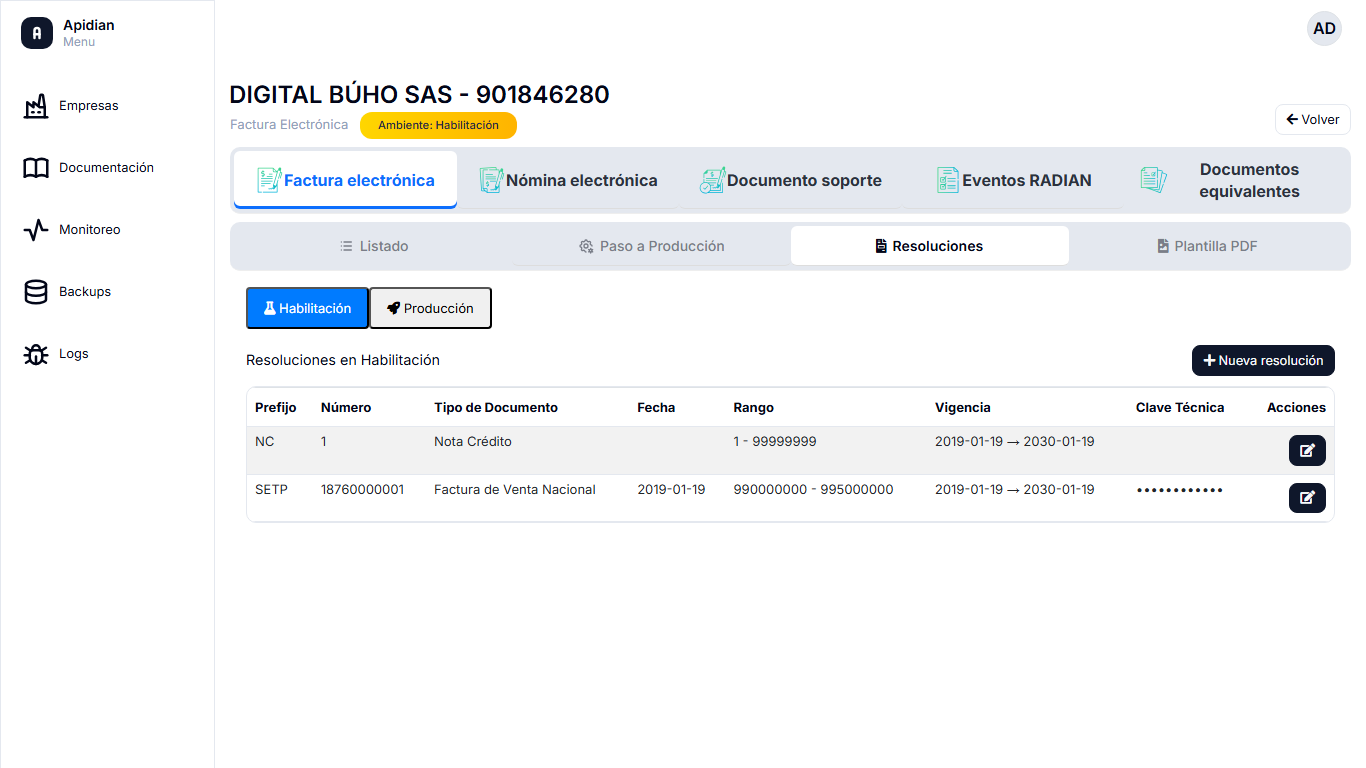Open Empresas factory icon in sidebar
Viewport: 1366px width, 768px height.
click(36, 106)
